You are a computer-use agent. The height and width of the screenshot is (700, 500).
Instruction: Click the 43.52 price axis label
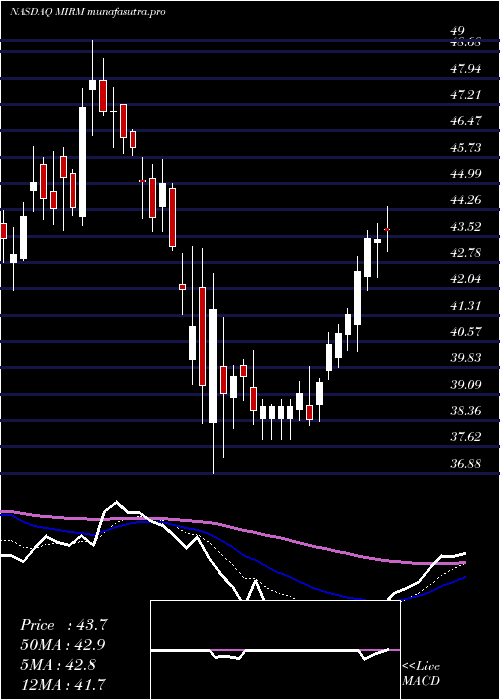(466, 226)
